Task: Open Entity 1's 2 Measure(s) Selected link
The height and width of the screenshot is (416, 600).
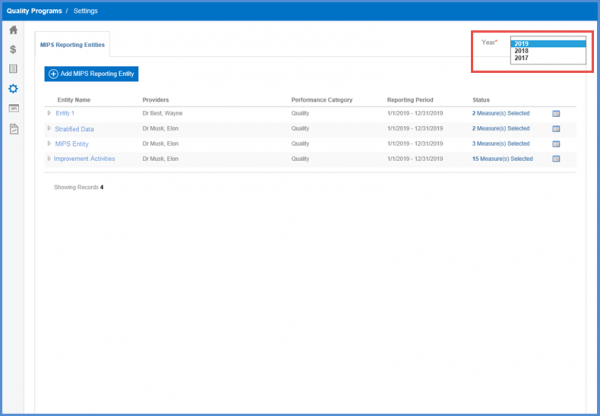Action: click(x=501, y=113)
